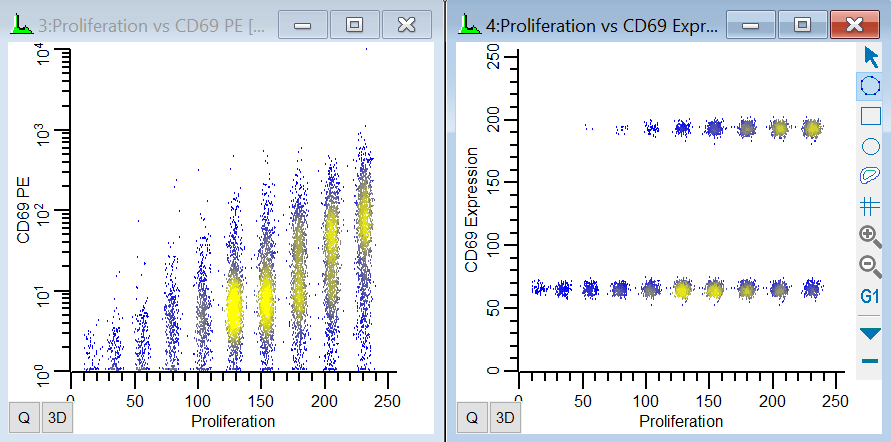Click Proliferation x-axis label in left plot
This screenshot has height=442, width=891.
pyautogui.click(x=232, y=421)
